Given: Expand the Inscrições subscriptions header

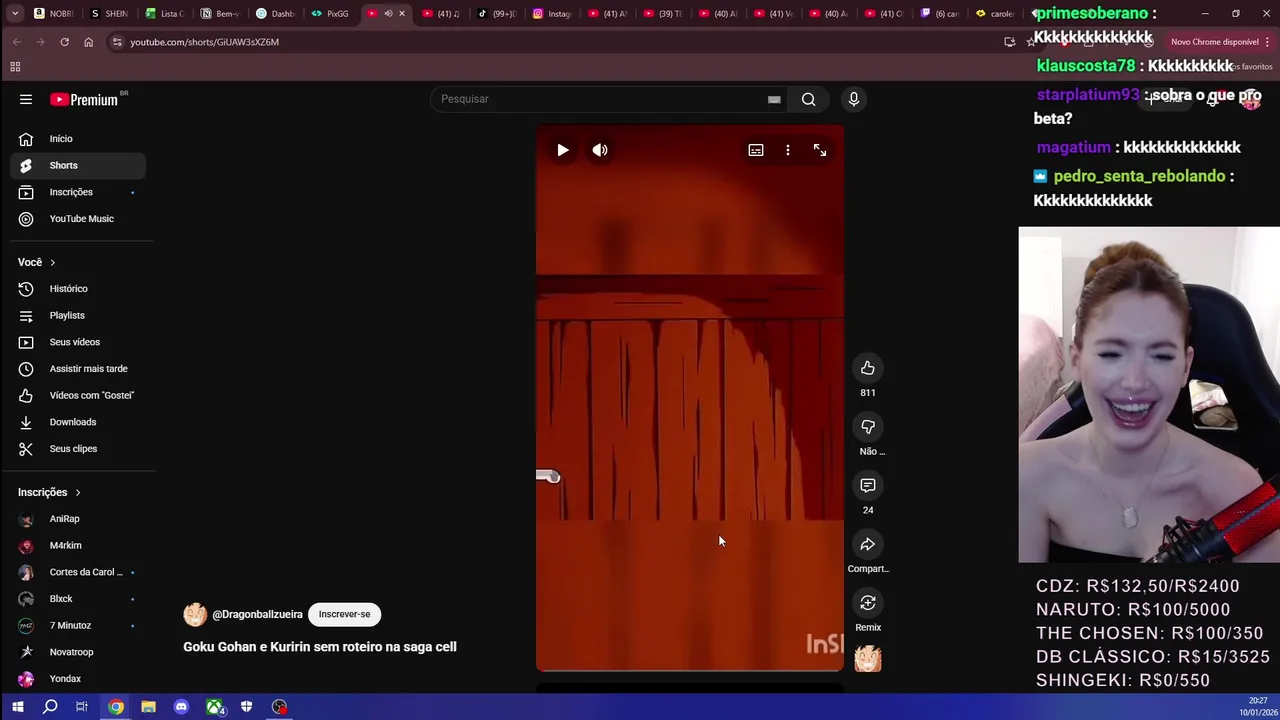Looking at the screenshot, I should 49,492.
